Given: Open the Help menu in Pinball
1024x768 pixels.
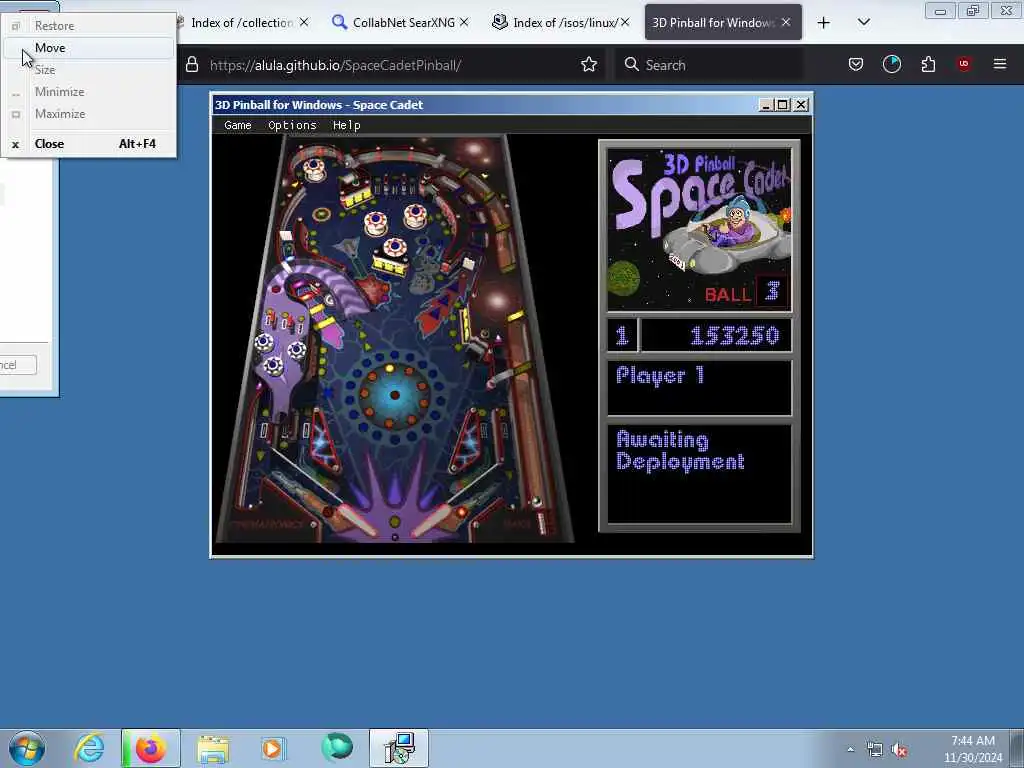Looking at the screenshot, I should coord(347,125).
